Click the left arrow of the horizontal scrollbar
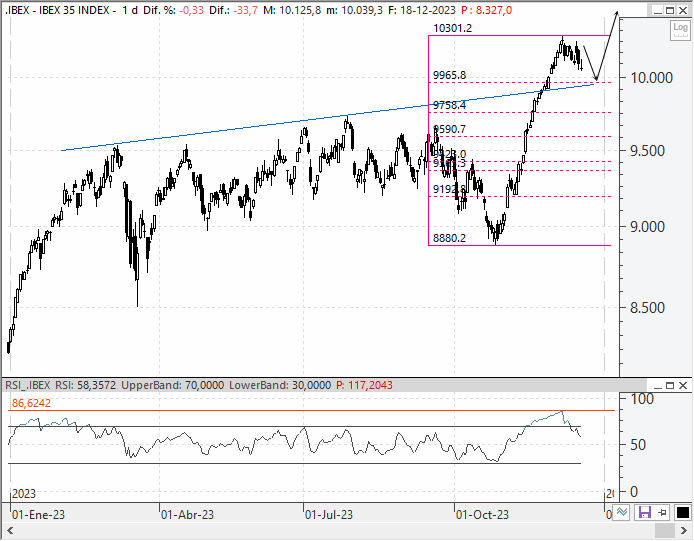 pyautogui.click(x=10, y=530)
